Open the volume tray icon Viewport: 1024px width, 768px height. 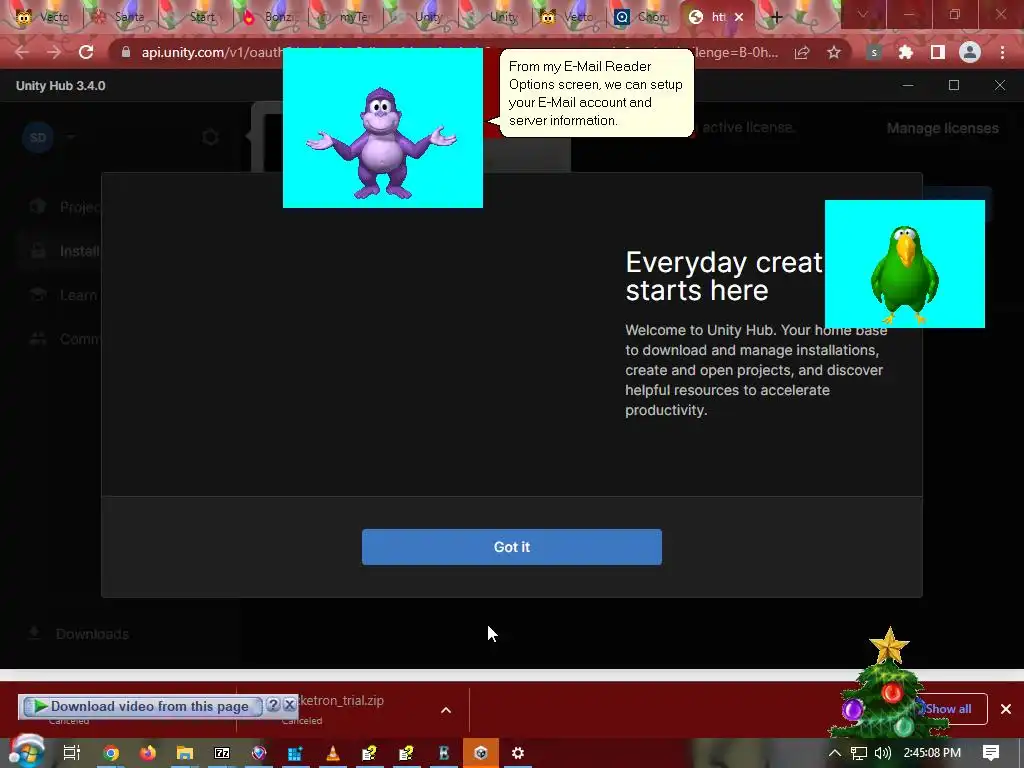[883, 753]
